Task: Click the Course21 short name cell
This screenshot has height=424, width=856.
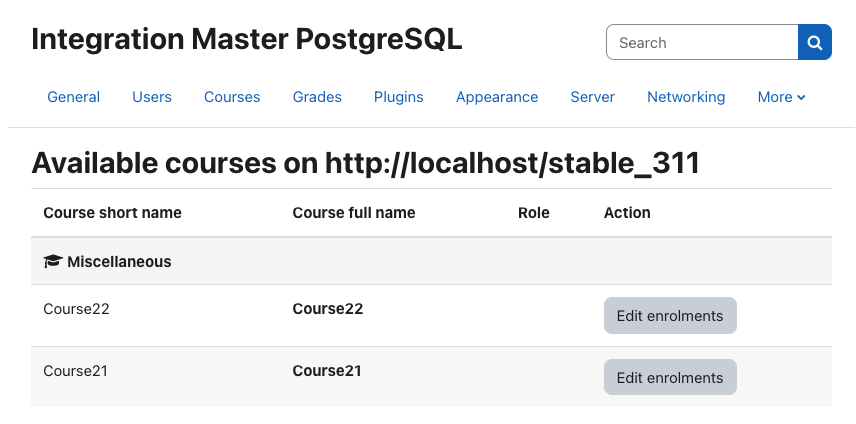Action: click(x=75, y=371)
